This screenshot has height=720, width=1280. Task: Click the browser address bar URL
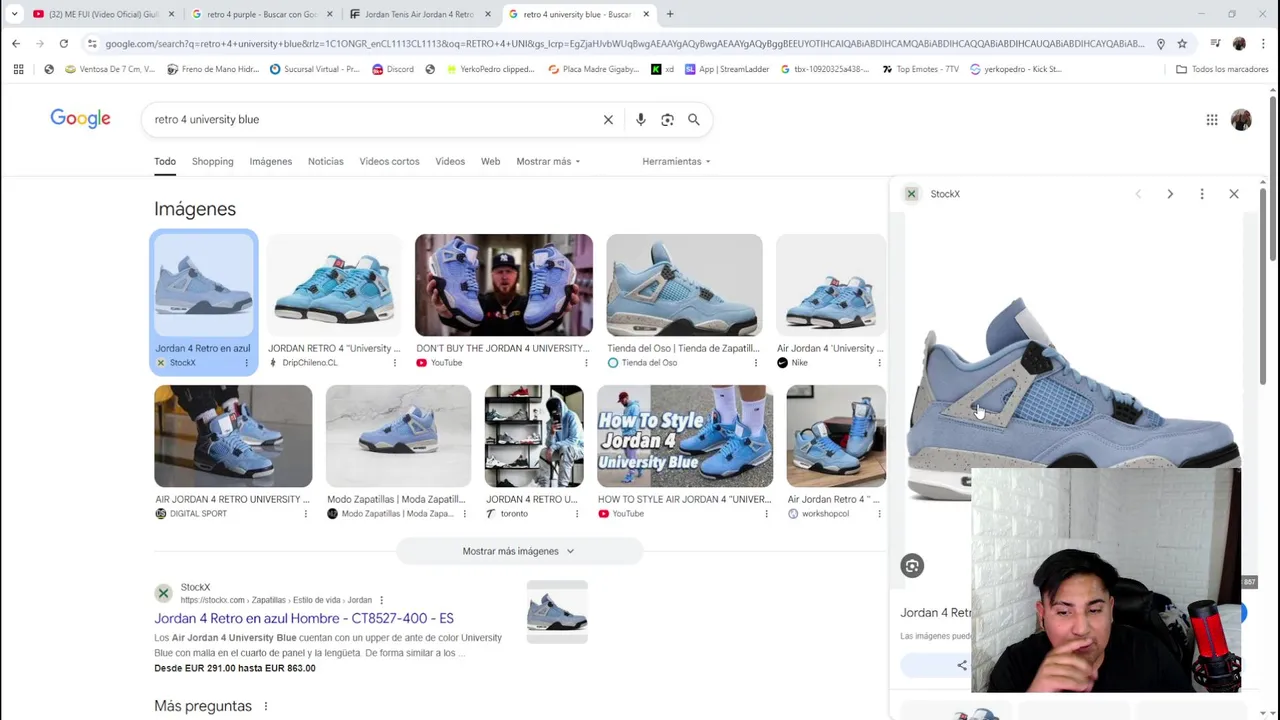pos(625,44)
